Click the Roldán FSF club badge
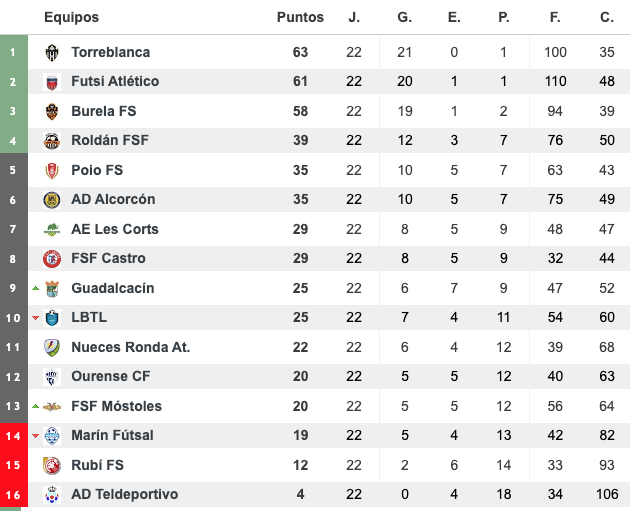Screen dimensions: 630x511 [52, 141]
